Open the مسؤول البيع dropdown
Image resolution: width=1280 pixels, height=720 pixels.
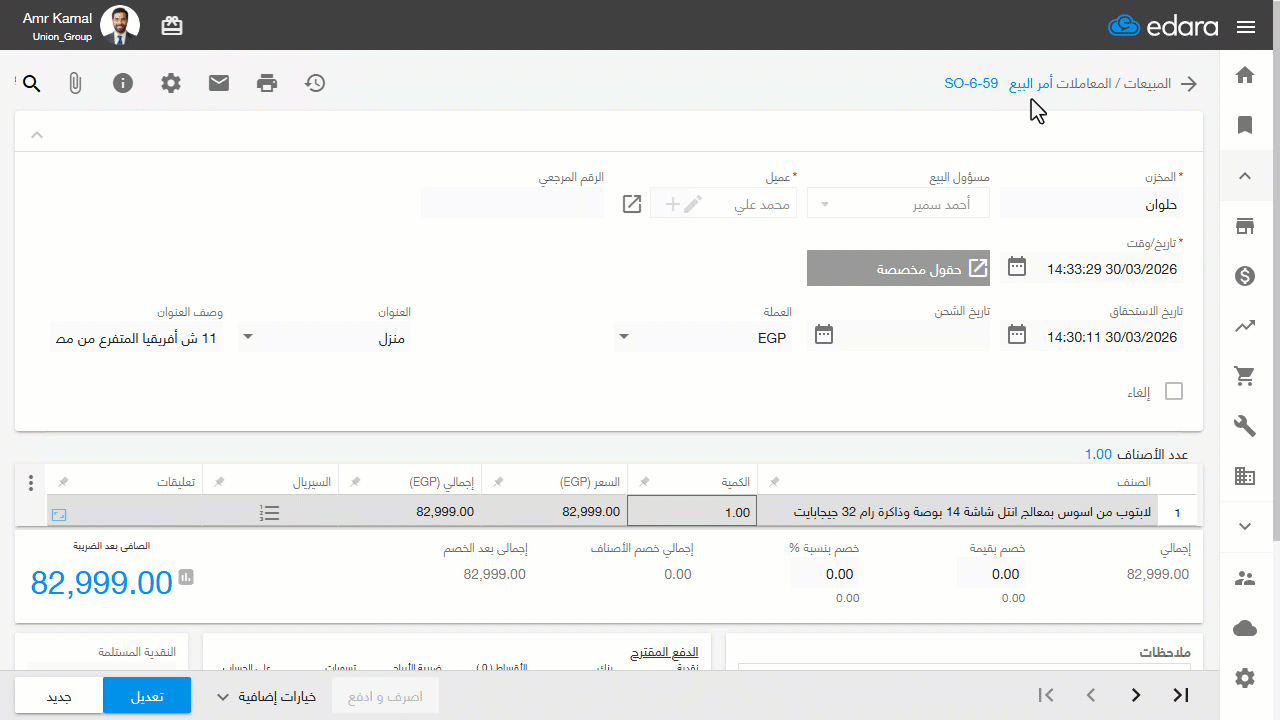click(x=898, y=204)
